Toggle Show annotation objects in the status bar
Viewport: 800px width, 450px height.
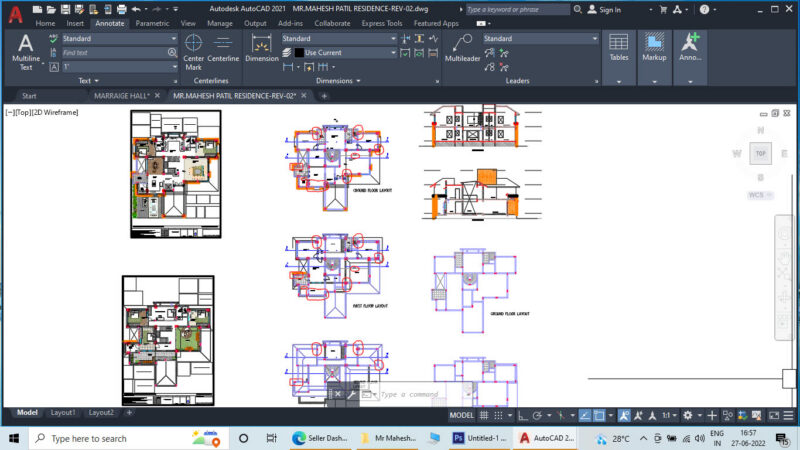coord(623,416)
